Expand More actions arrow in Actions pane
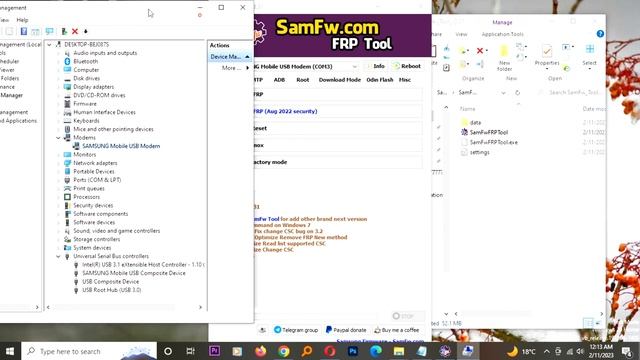 pyautogui.click(x=247, y=68)
